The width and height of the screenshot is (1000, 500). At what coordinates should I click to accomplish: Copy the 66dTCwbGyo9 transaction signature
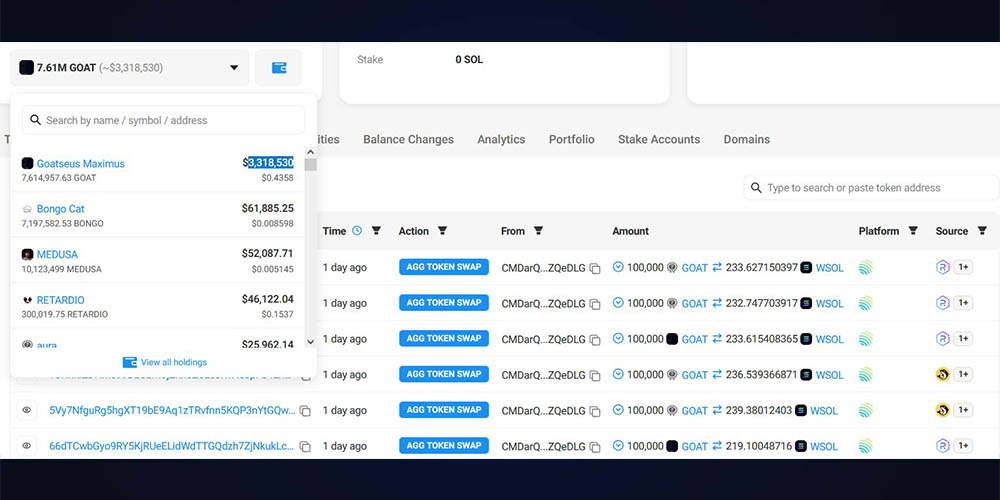coord(305,446)
